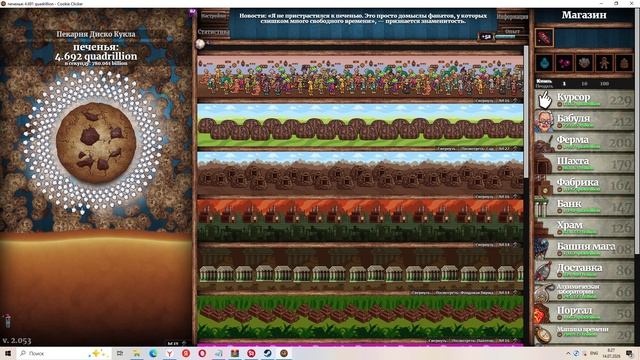Image resolution: width=640 pixels, height=360 pixels.
Task: Click the Машина времени clock icon
Action: coord(544,334)
